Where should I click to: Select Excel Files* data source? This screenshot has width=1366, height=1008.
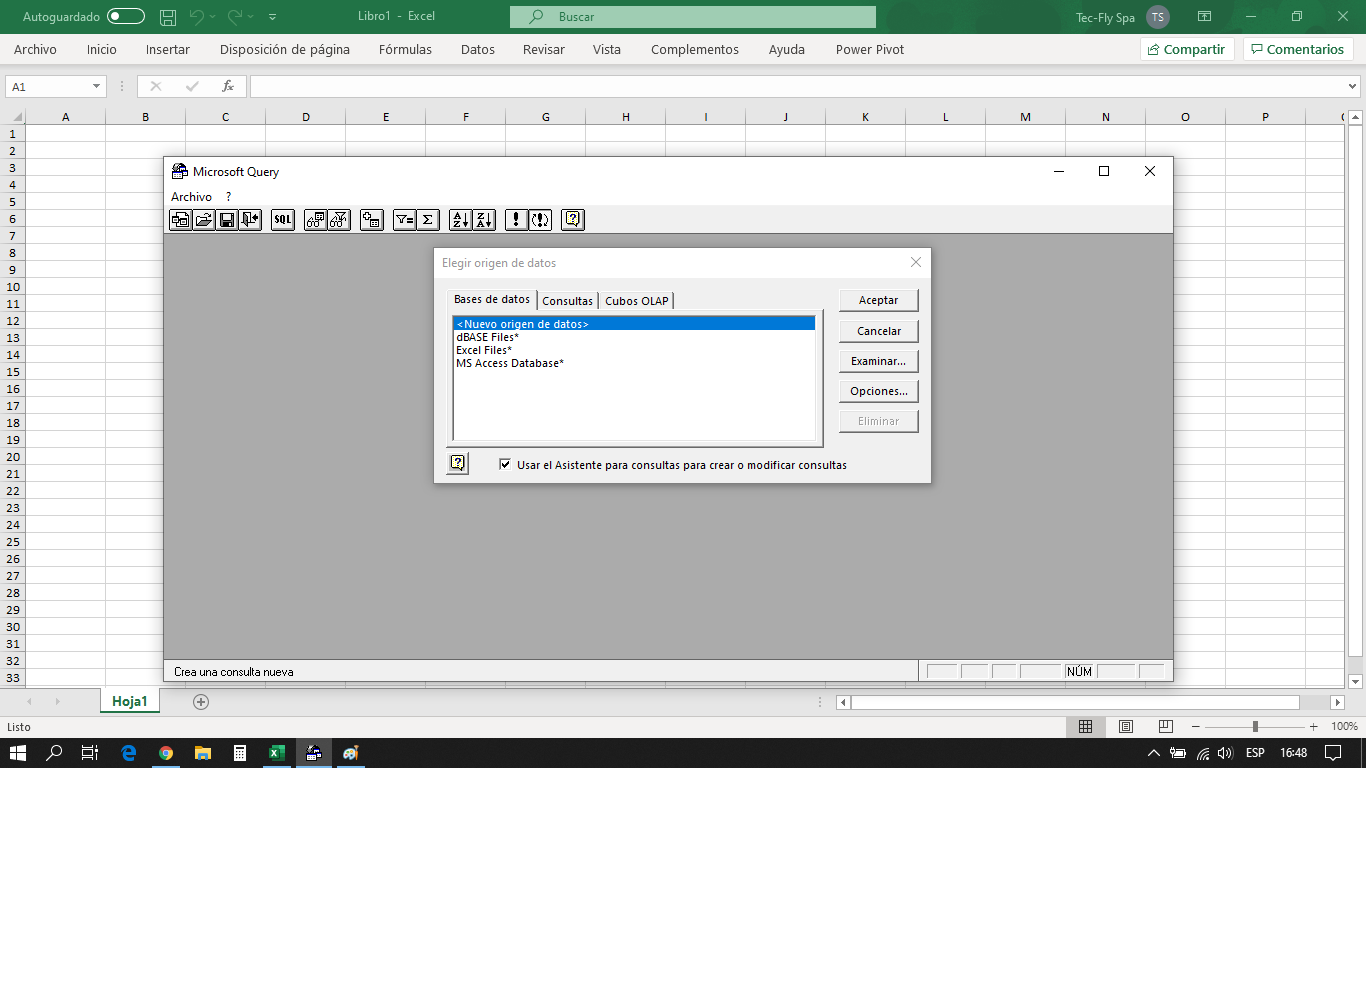click(634, 350)
